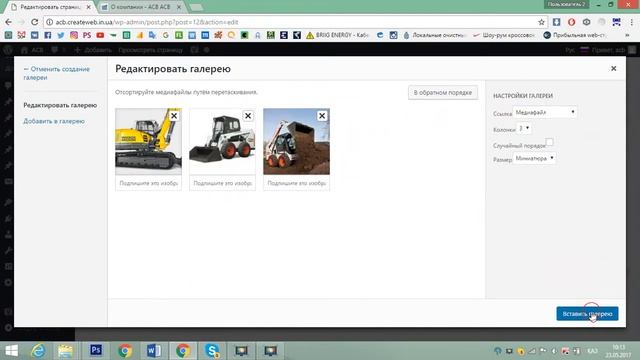The image size is (640, 360).
Task: Open the link-to dropdown set to Медиафайл
Action: [x=545, y=112]
